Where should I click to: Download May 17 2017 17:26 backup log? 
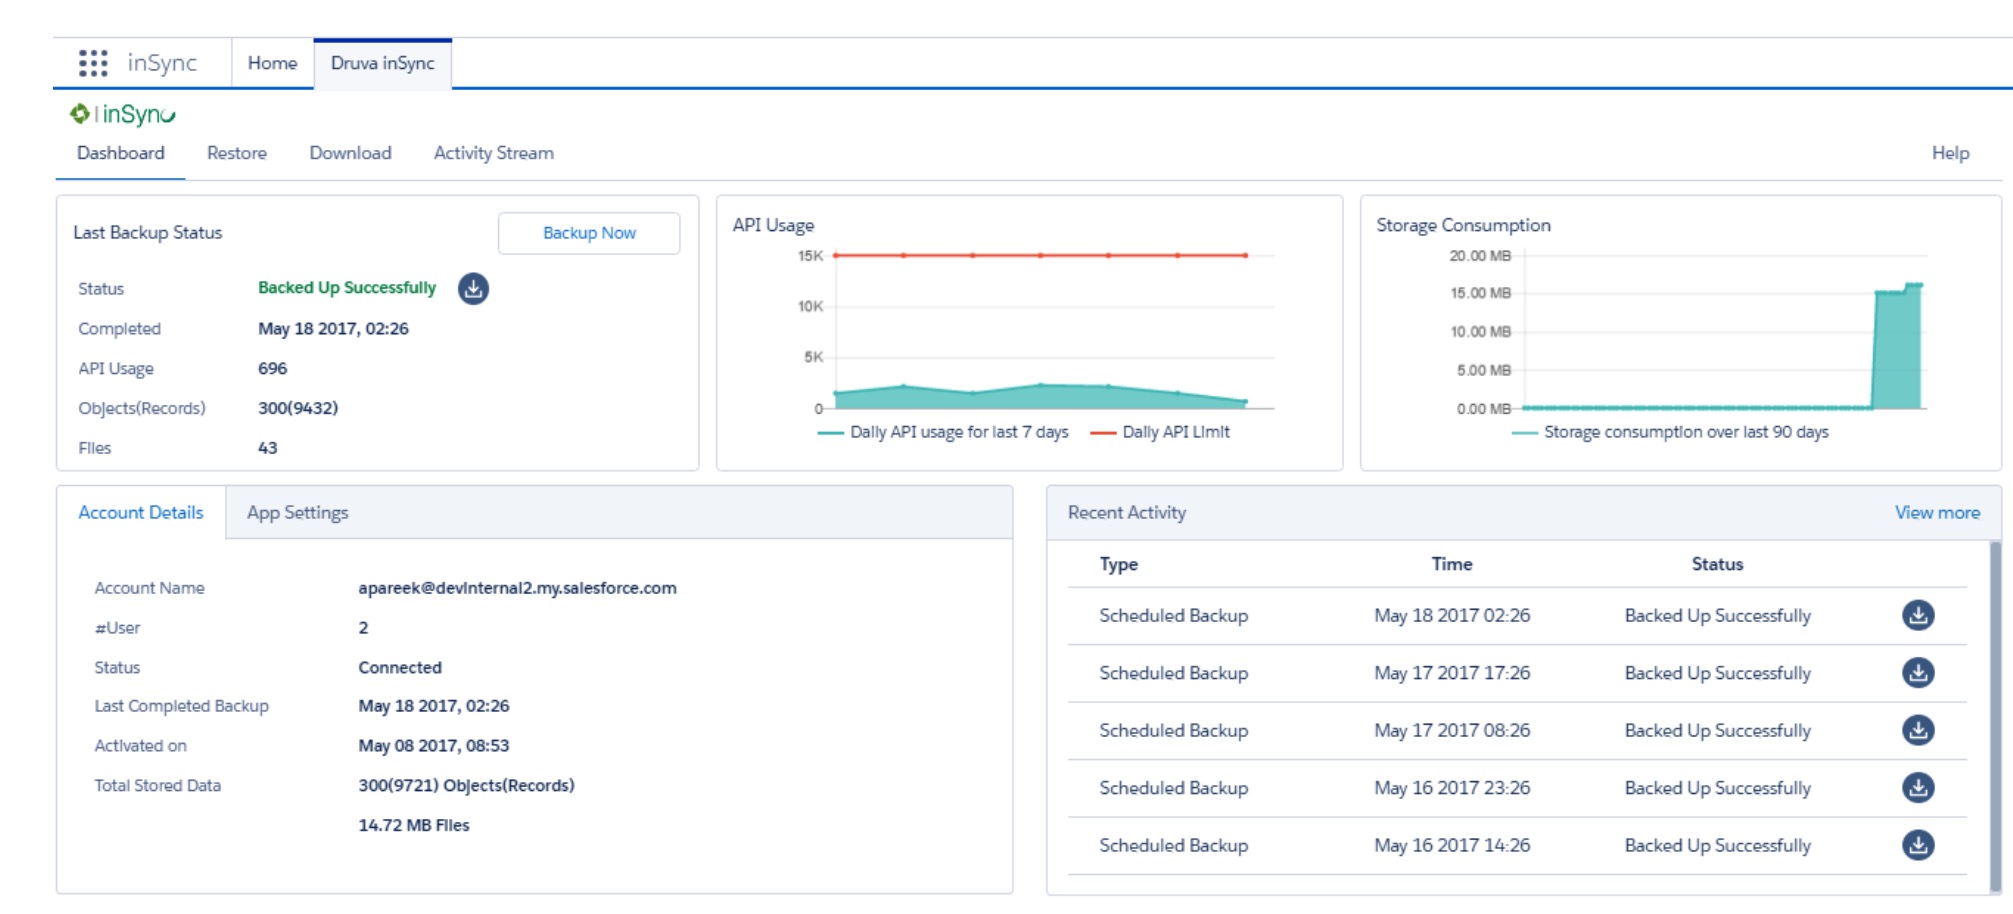1917,673
